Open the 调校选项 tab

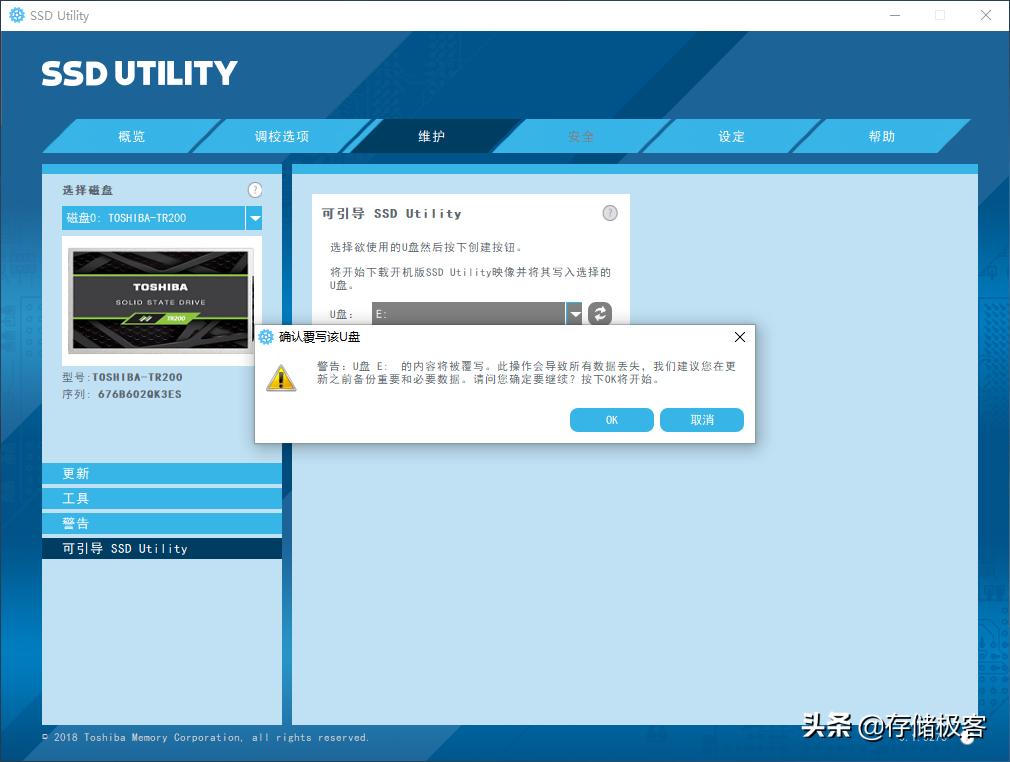click(281, 136)
